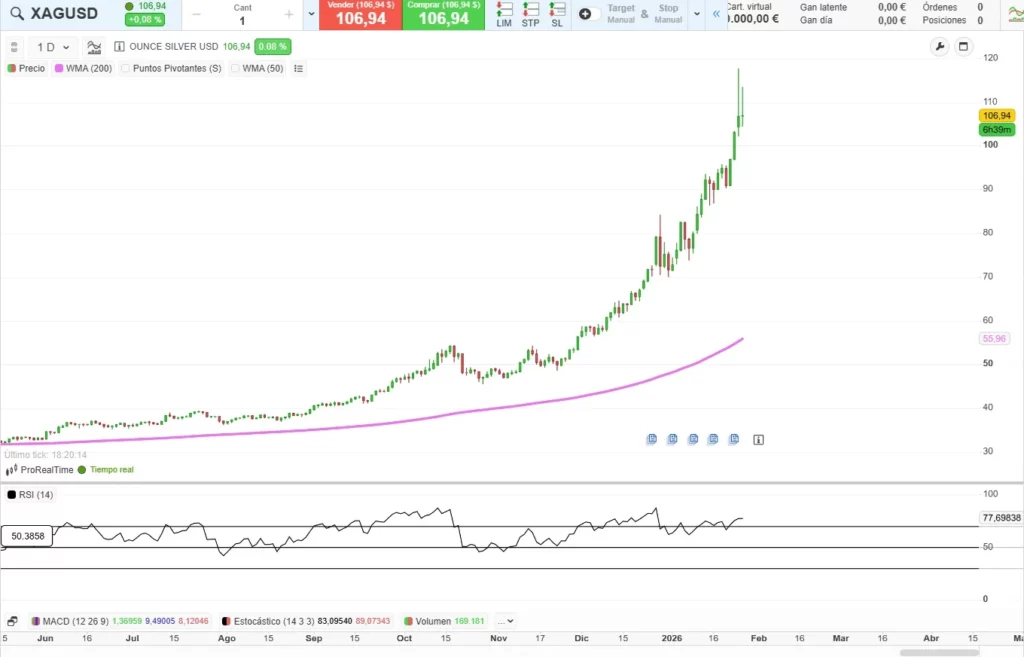Open the 1 D timeframe dropdown
Image resolution: width=1024 pixels, height=657 pixels.
pyautogui.click(x=52, y=47)
